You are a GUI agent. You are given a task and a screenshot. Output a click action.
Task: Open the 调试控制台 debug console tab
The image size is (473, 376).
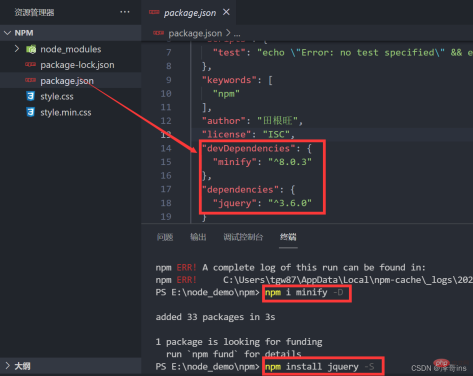[243, 237]
